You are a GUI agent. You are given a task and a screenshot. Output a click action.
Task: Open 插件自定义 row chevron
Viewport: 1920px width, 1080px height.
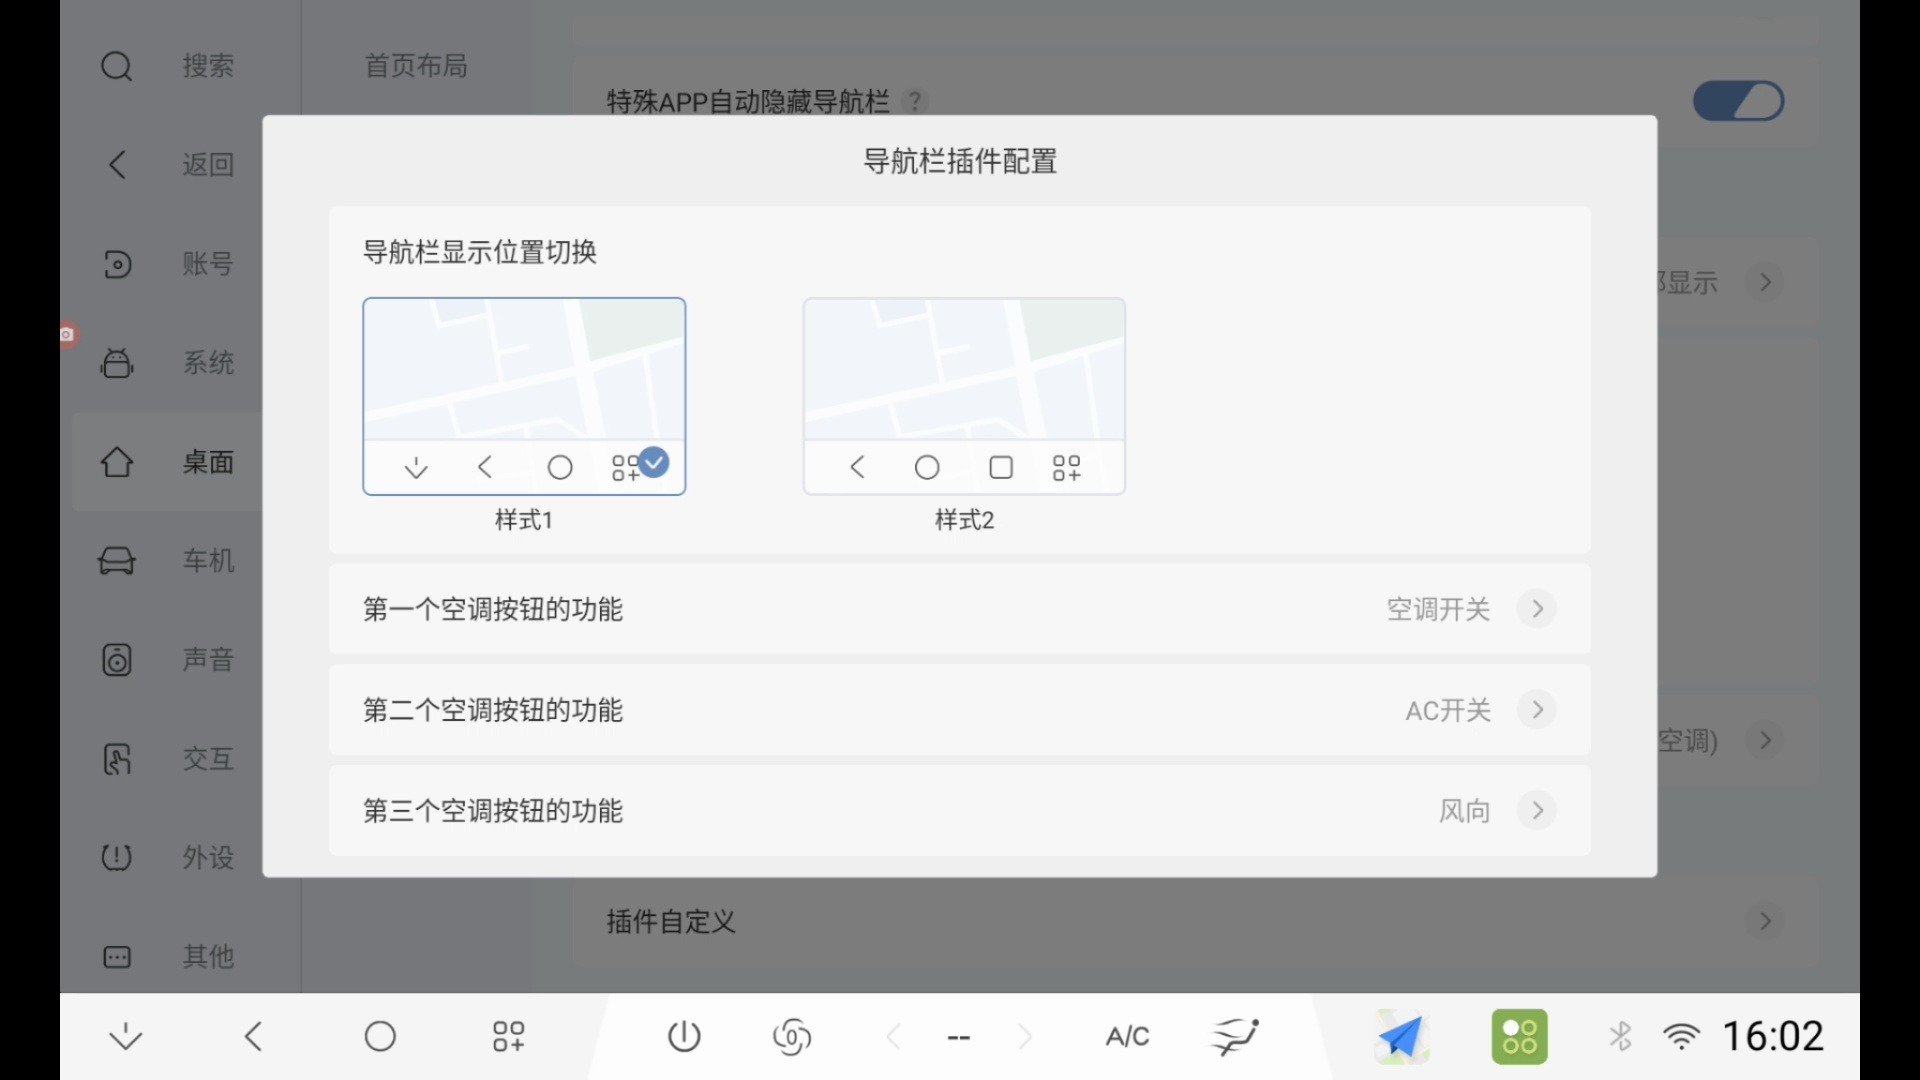(1765, 920)
